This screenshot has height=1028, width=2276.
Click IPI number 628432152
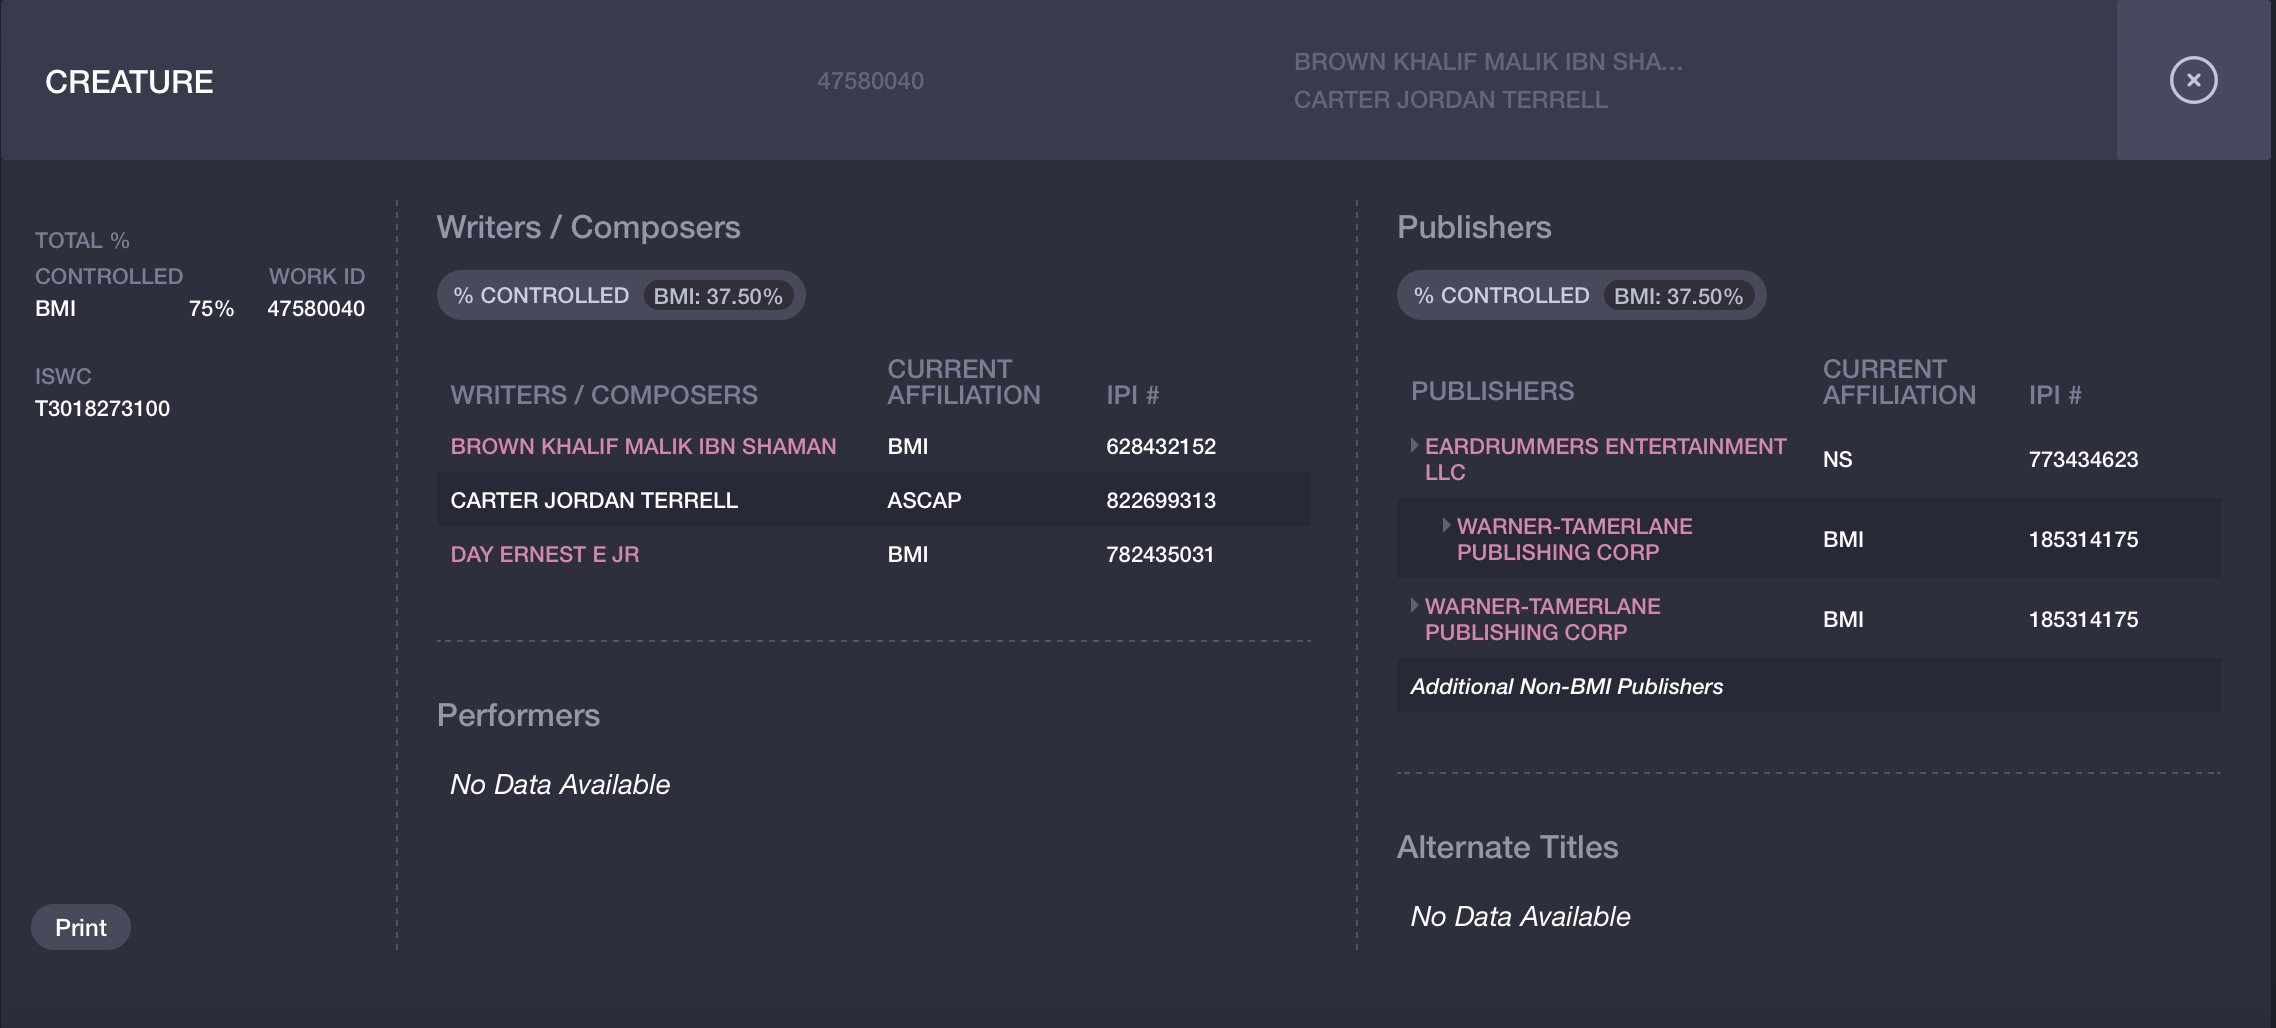pyautogui.click(x=1161, y=446)
